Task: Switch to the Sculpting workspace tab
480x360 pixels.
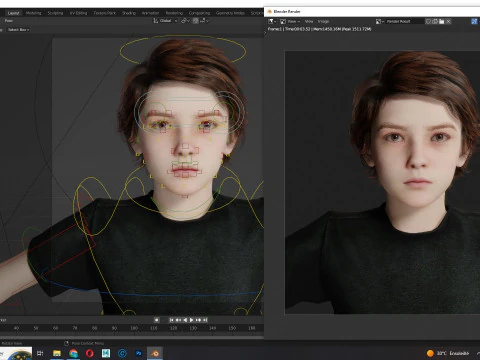Action: pos(55,13)
